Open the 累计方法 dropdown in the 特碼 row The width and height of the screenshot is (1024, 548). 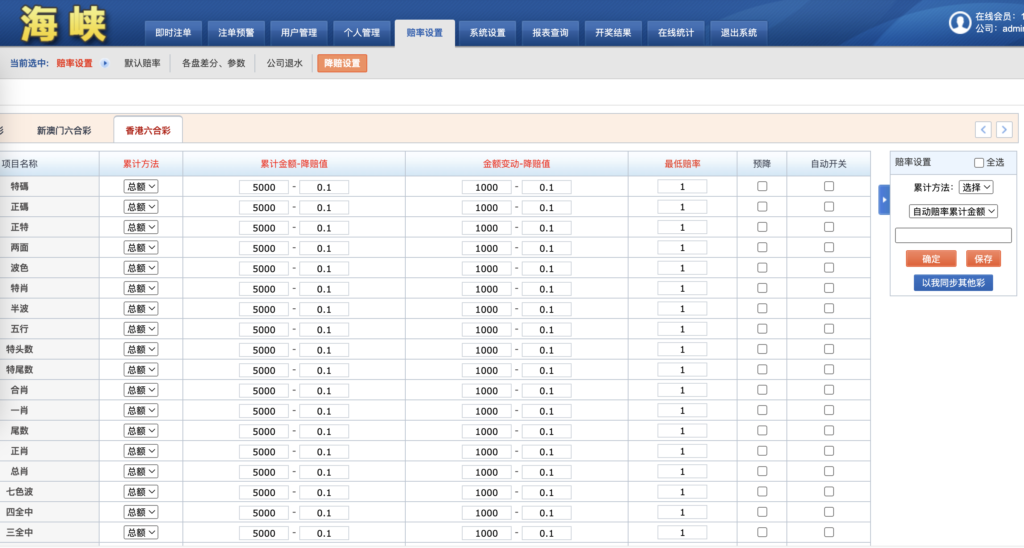coord(141,187)
